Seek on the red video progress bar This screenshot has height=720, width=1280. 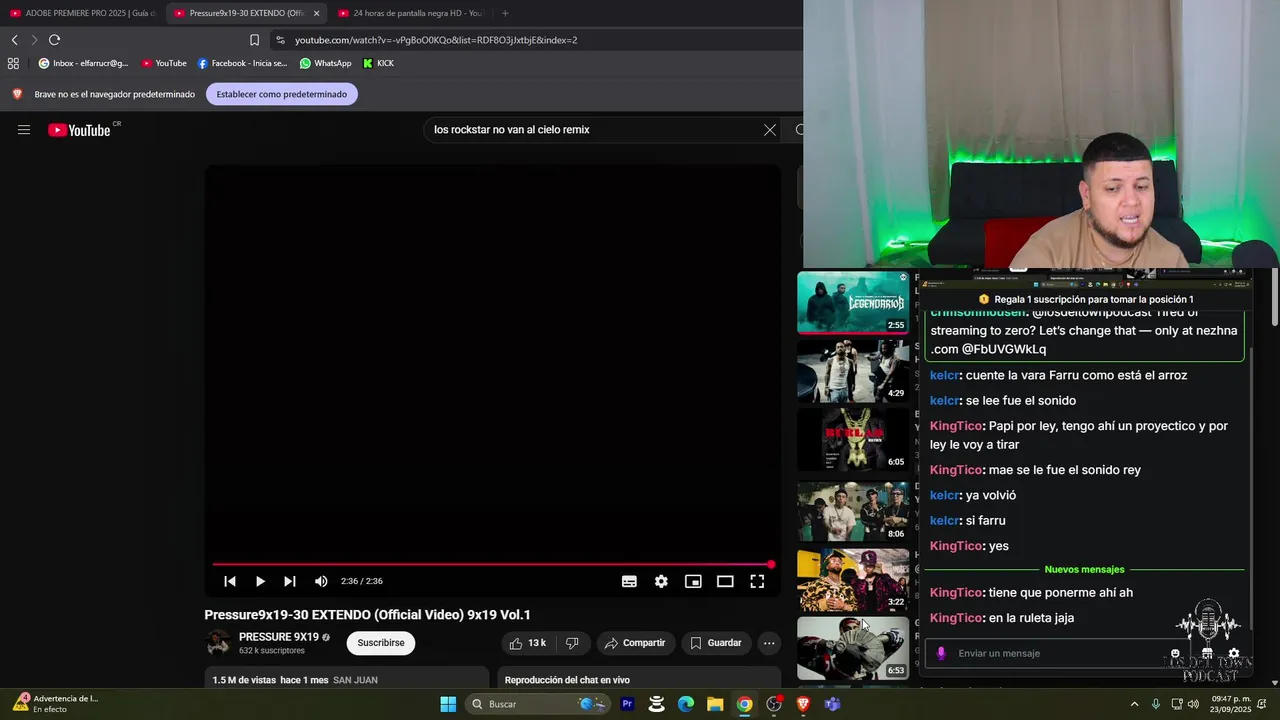pos(492,565)
